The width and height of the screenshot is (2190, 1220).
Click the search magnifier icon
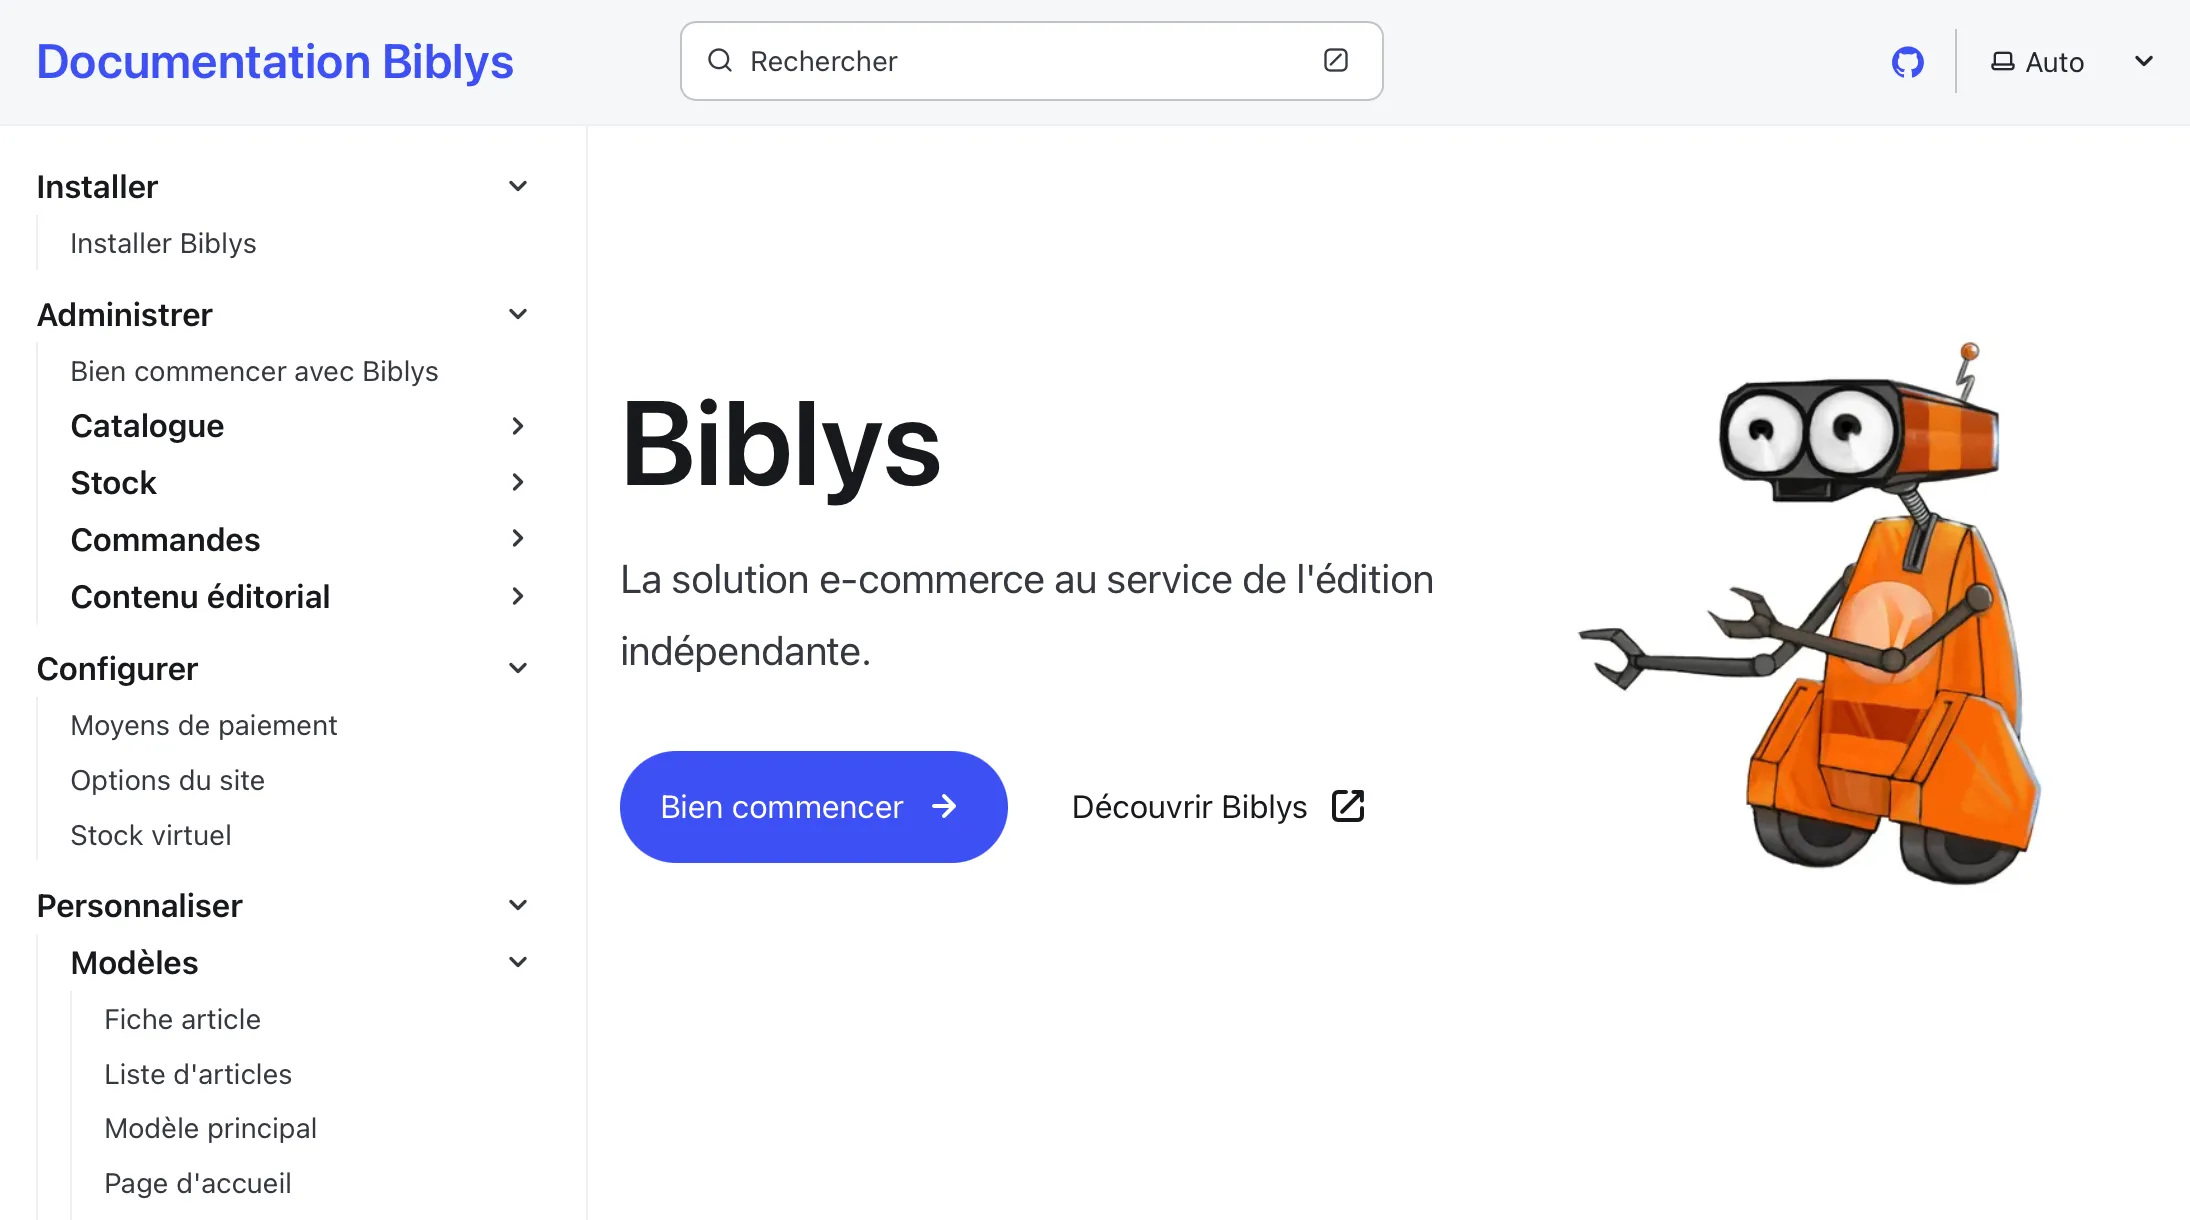click(719, 61)
